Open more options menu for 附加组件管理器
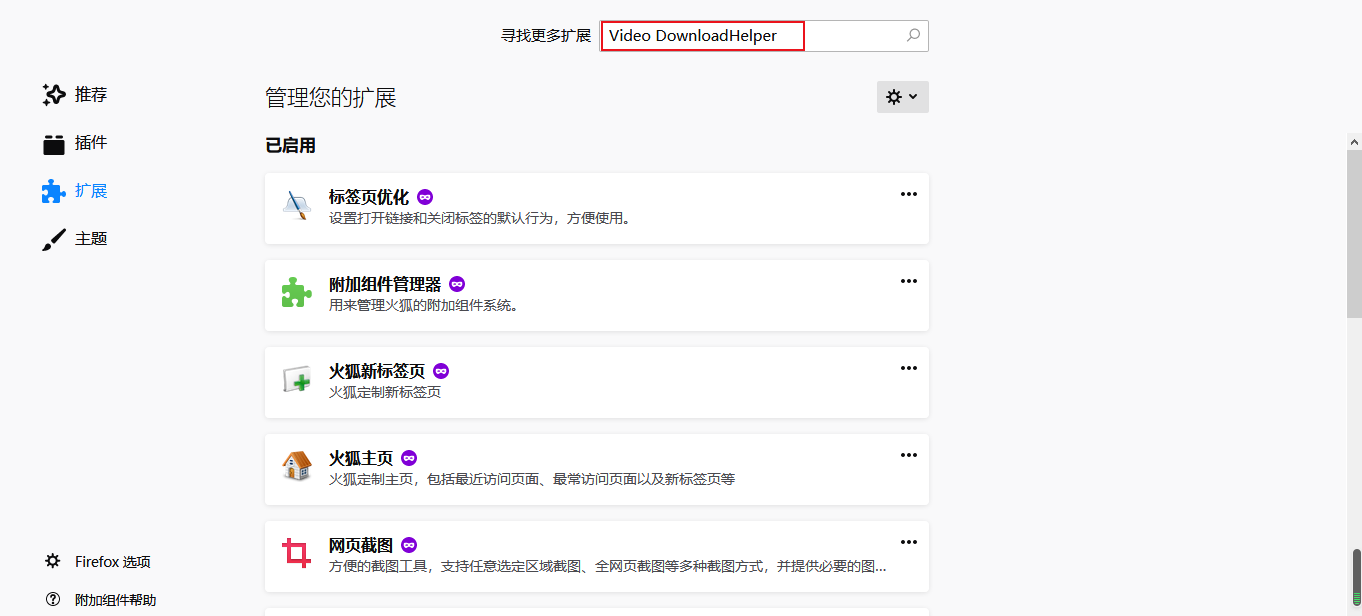 click(x=909, y=281)
